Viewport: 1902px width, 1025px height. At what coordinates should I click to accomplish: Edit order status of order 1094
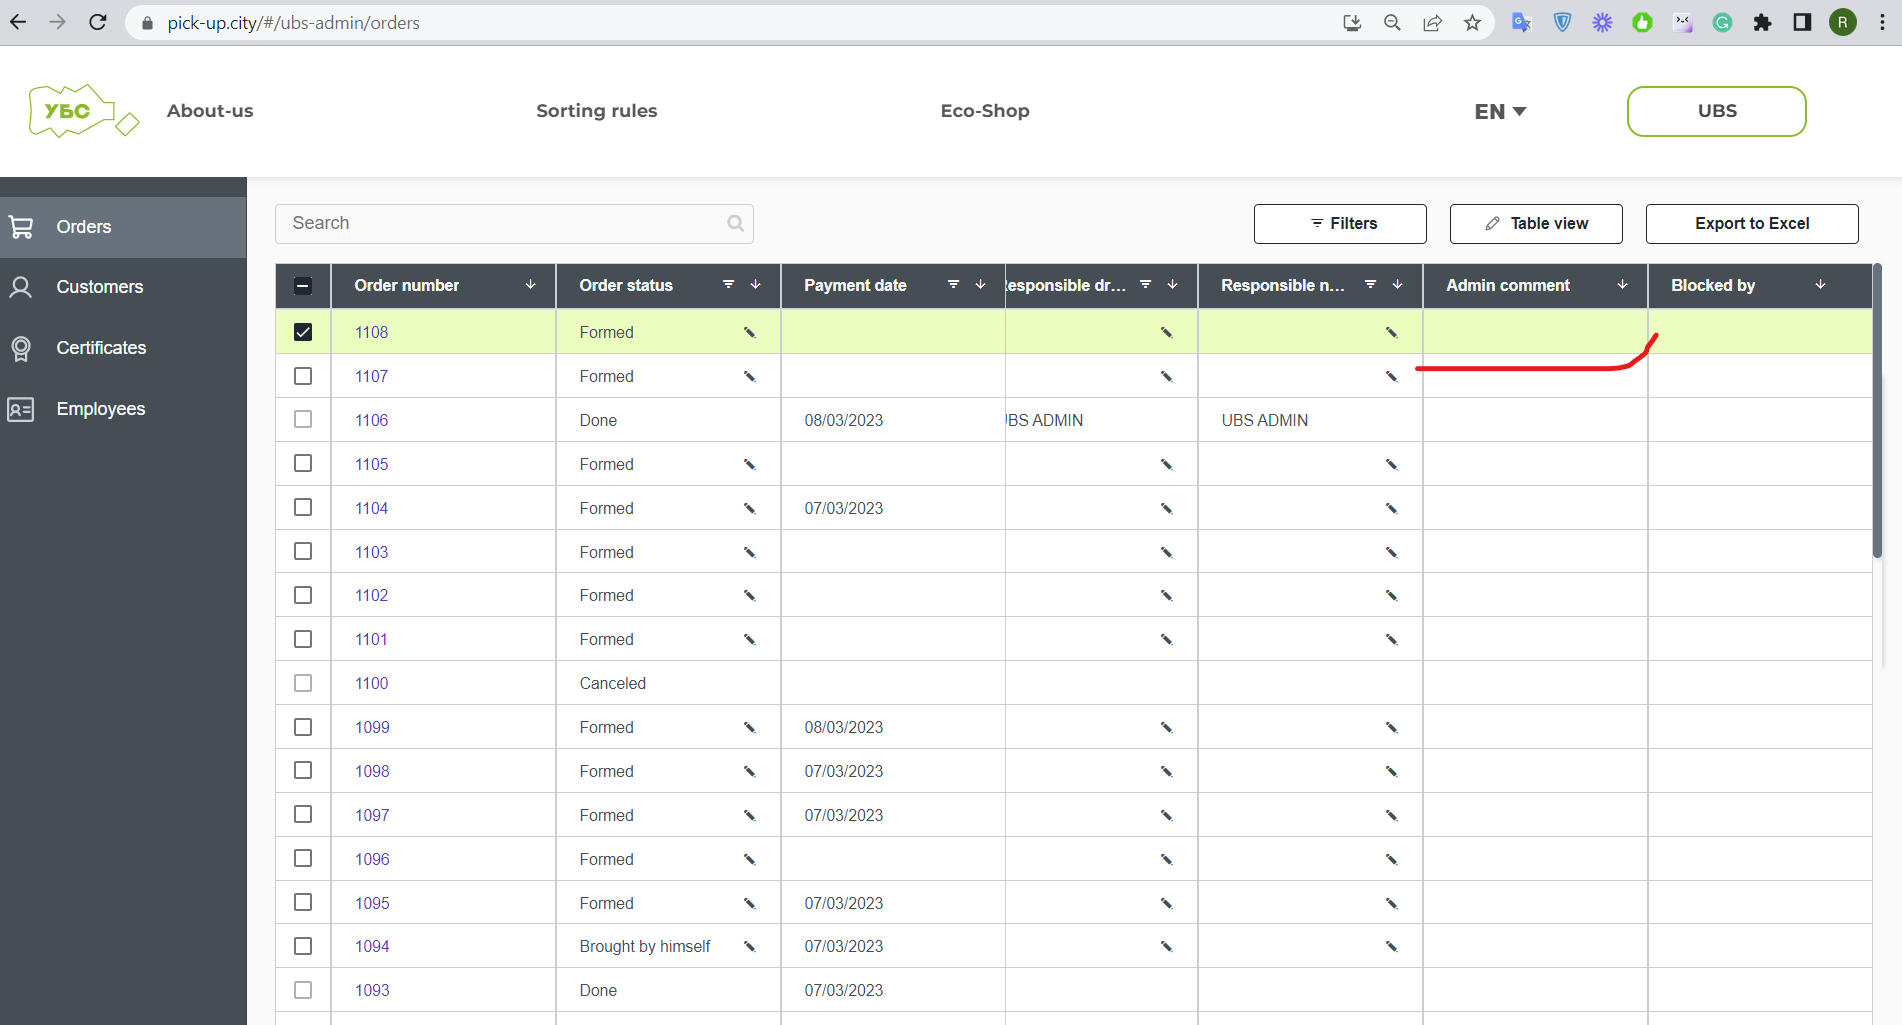point(749,946)
